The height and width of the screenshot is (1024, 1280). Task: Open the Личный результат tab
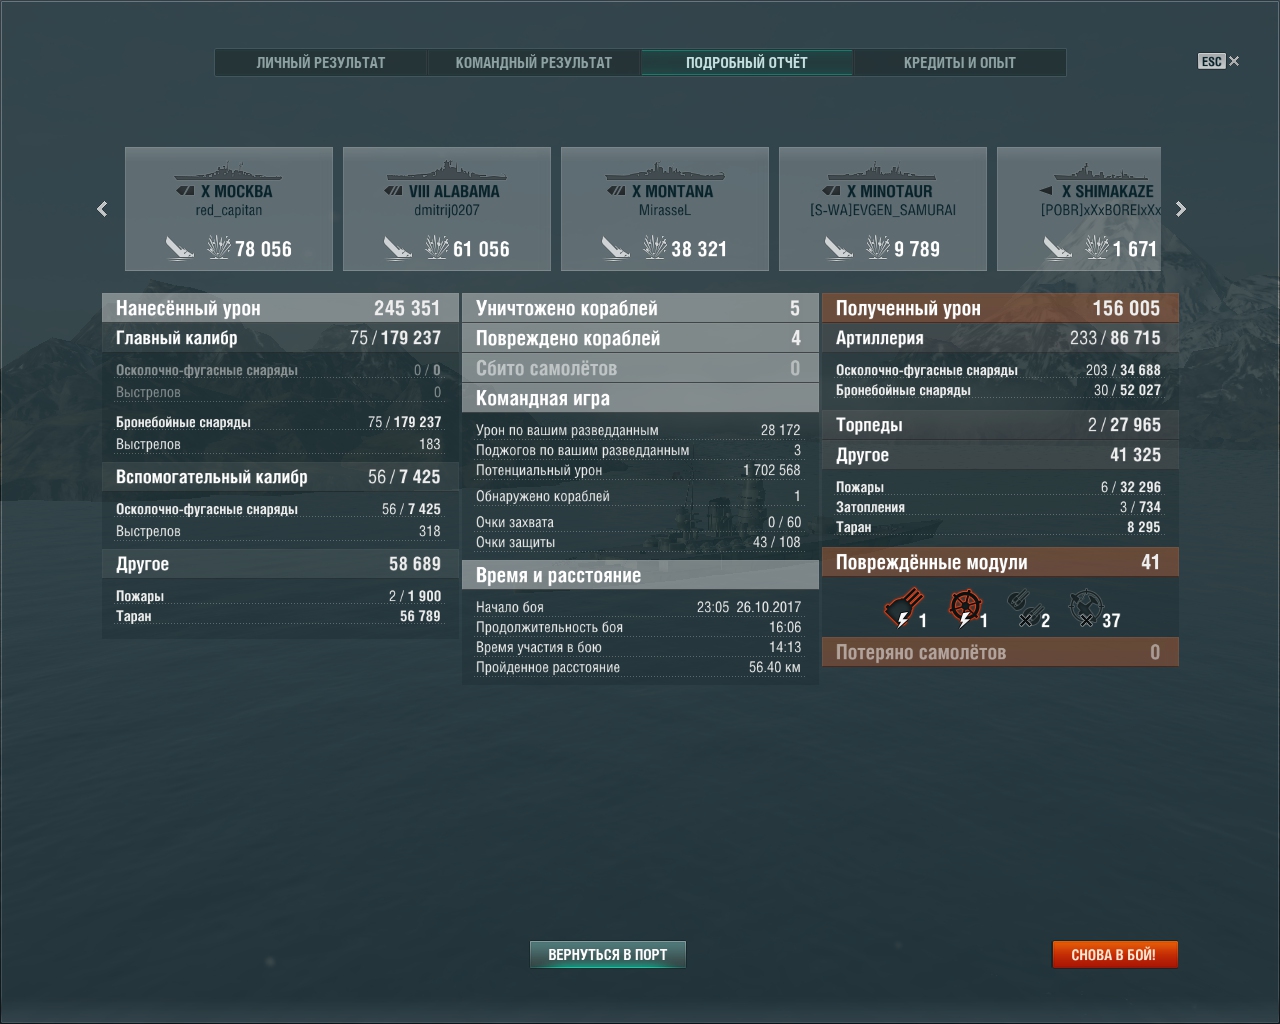pos(321,62)
